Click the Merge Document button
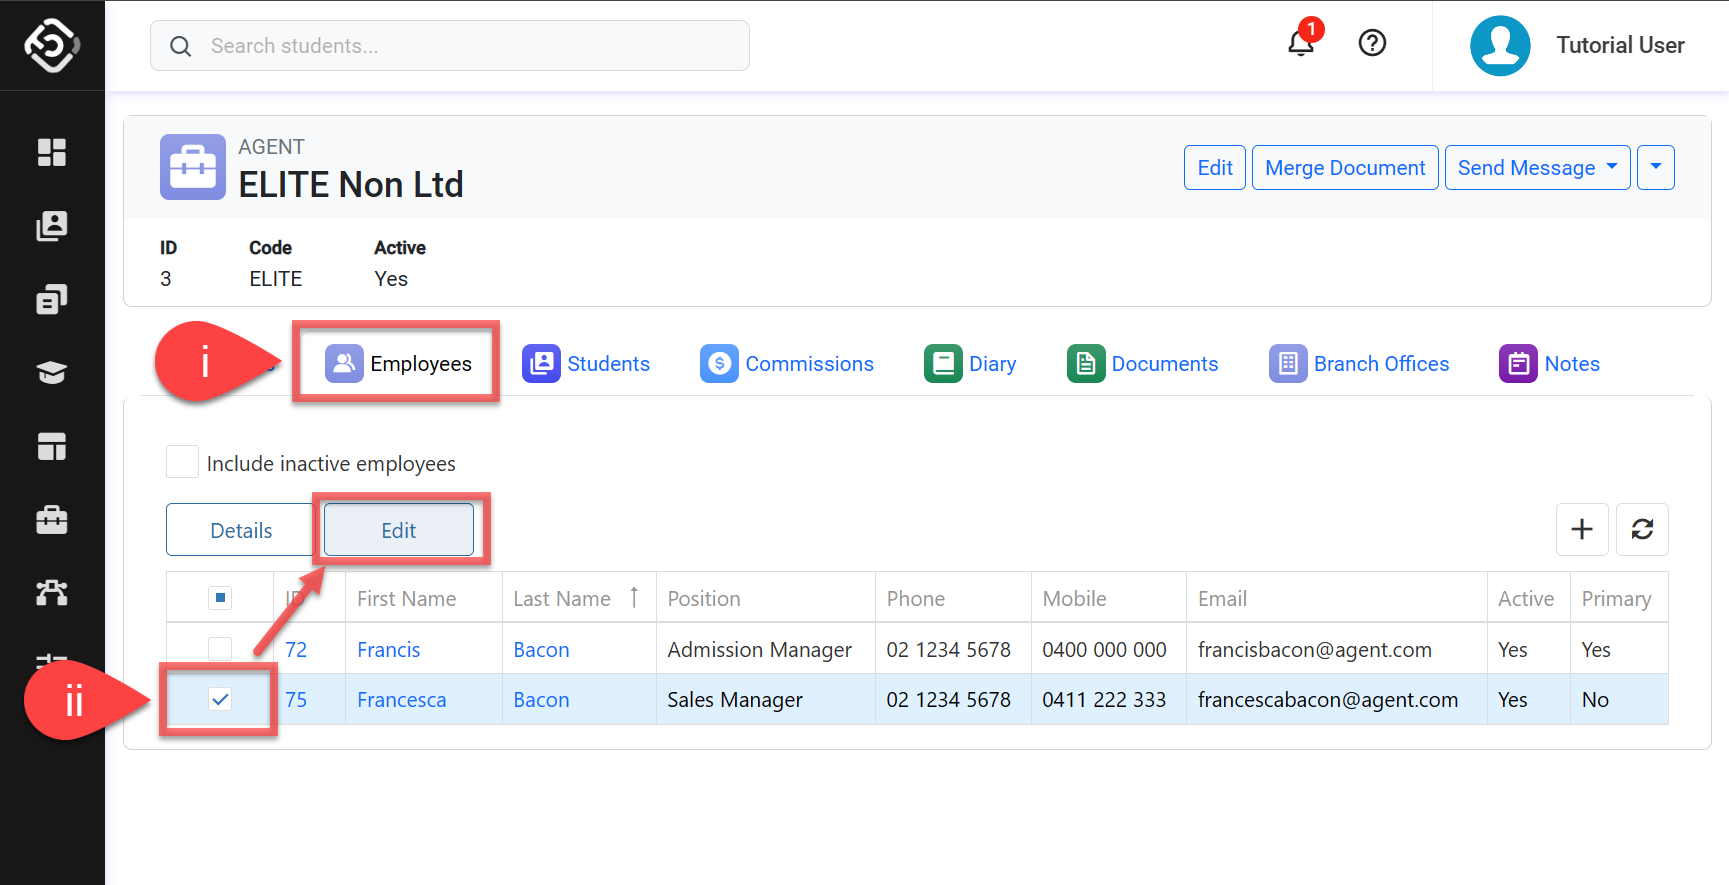1729x885 pixels. pos(1345,168)
